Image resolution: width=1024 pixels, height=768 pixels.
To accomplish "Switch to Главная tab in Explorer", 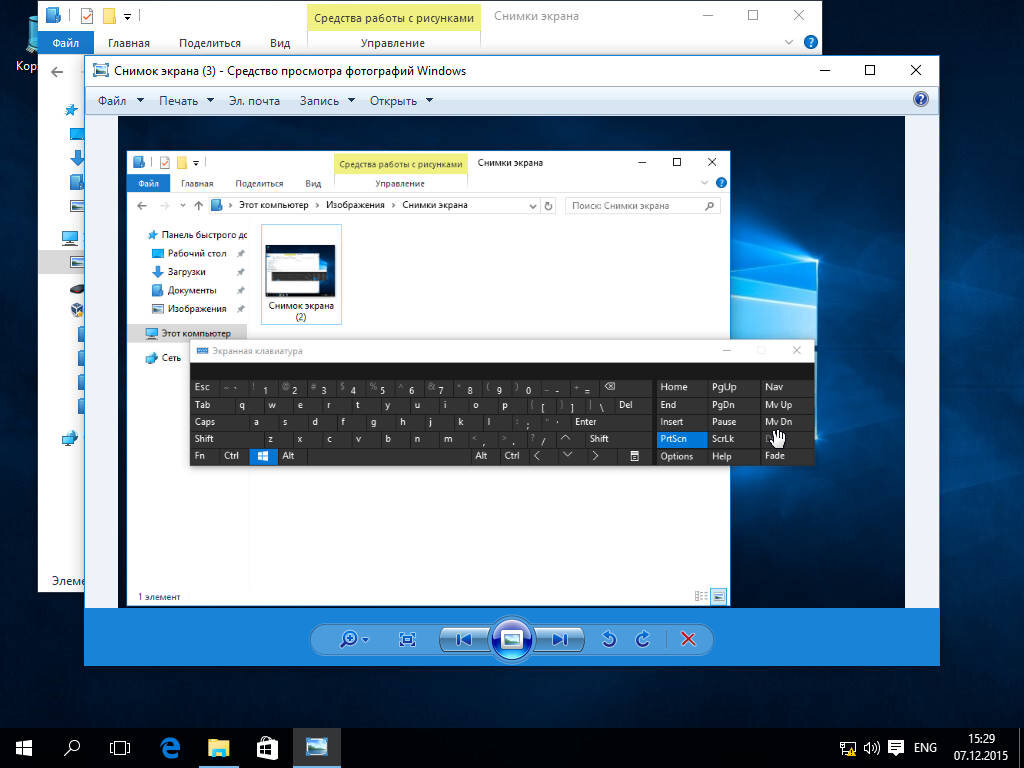I will [x=129, y=43].
